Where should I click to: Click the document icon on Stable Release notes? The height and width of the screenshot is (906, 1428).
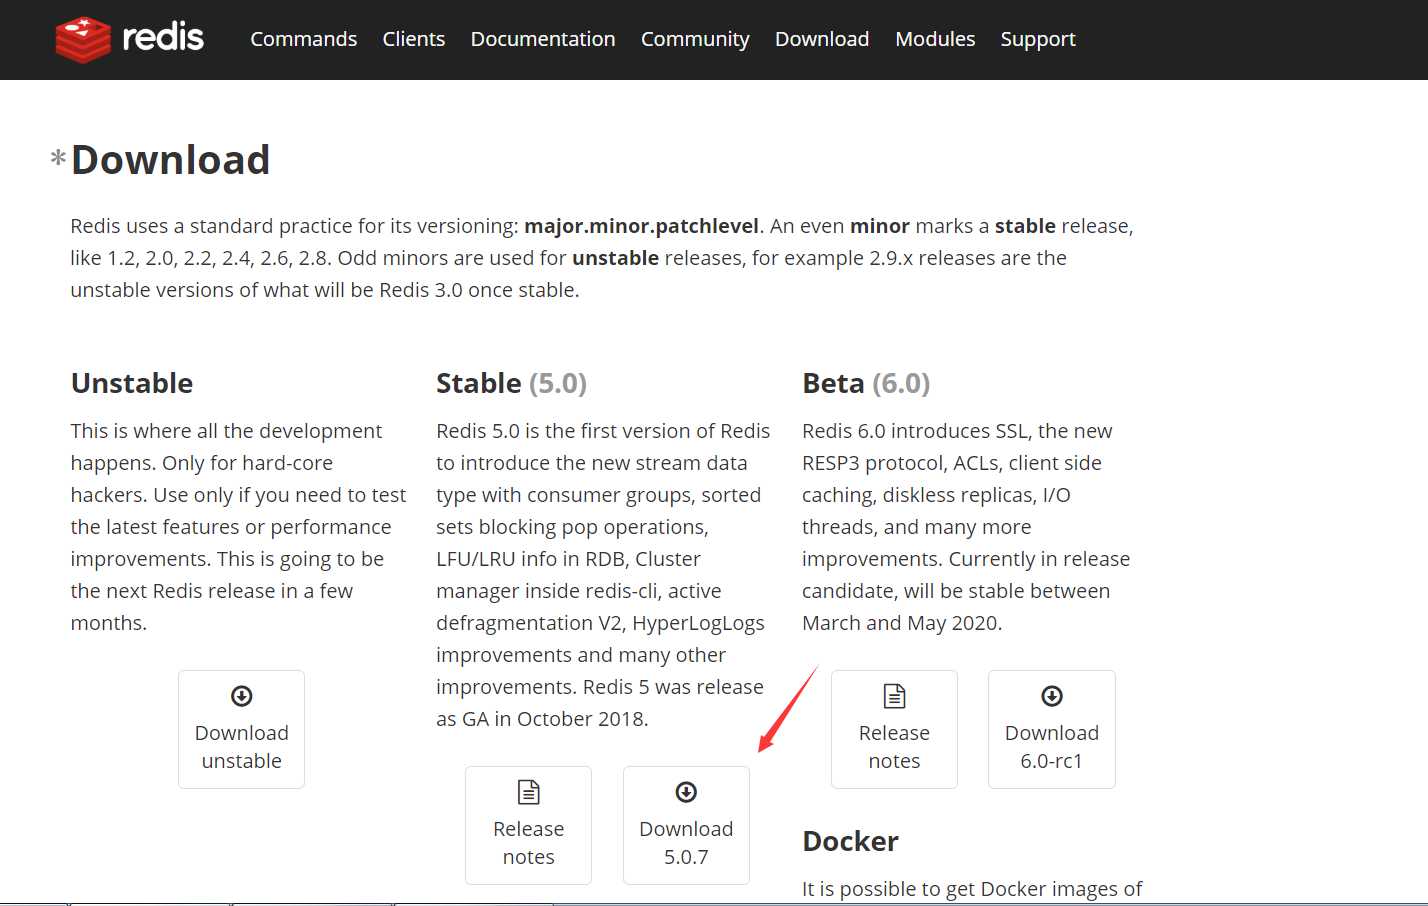point(528,792)
